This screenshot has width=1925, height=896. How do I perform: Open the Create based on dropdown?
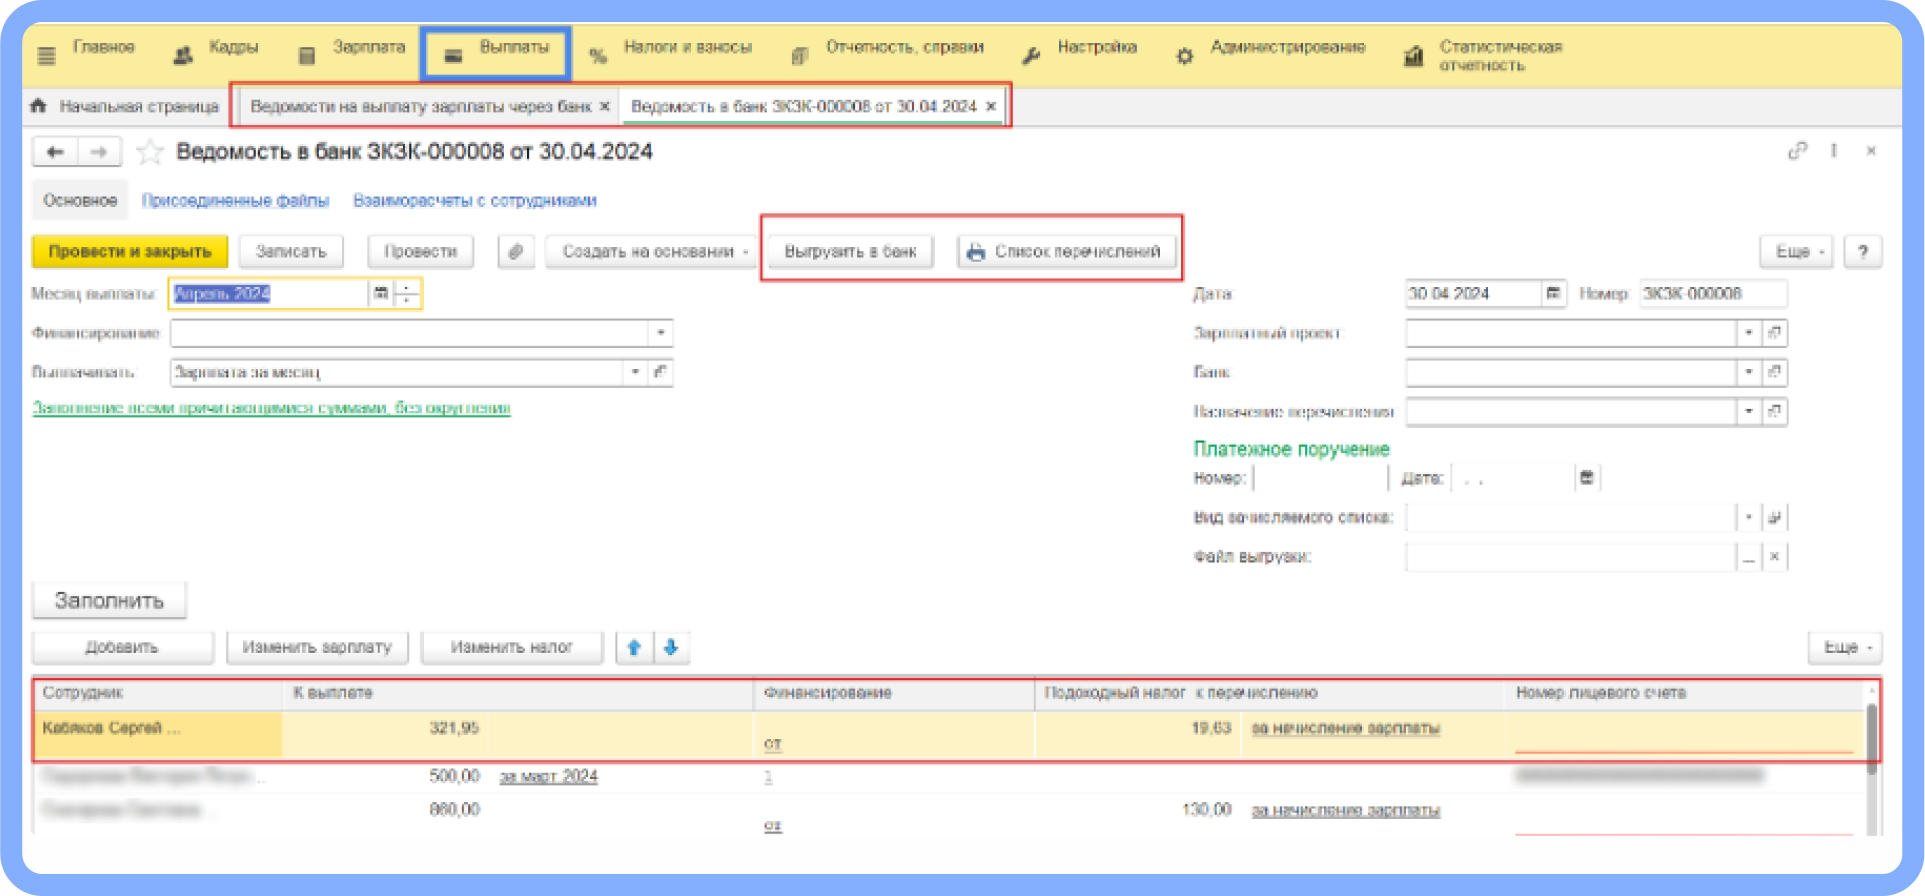click(x=650, y=251)
